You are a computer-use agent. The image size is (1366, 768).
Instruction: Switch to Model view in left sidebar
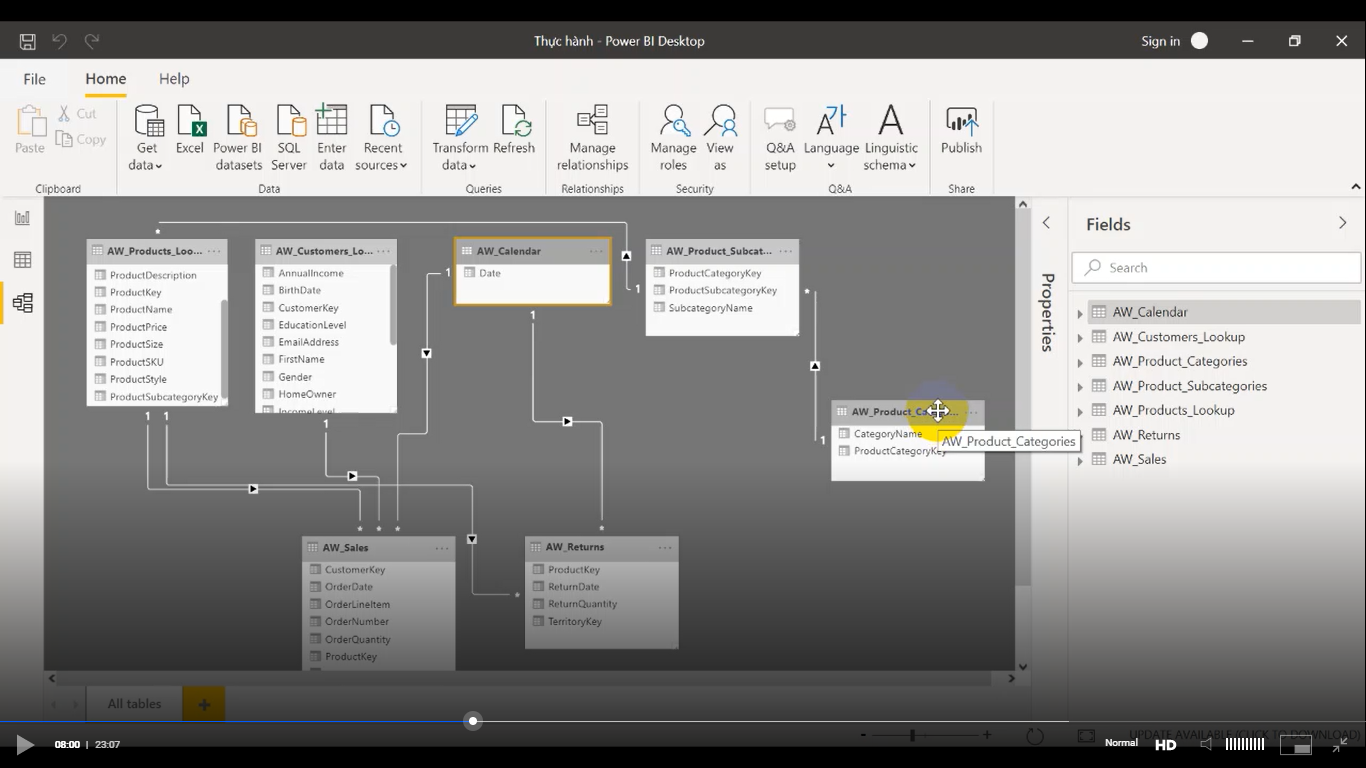click(x=22, y=302)
